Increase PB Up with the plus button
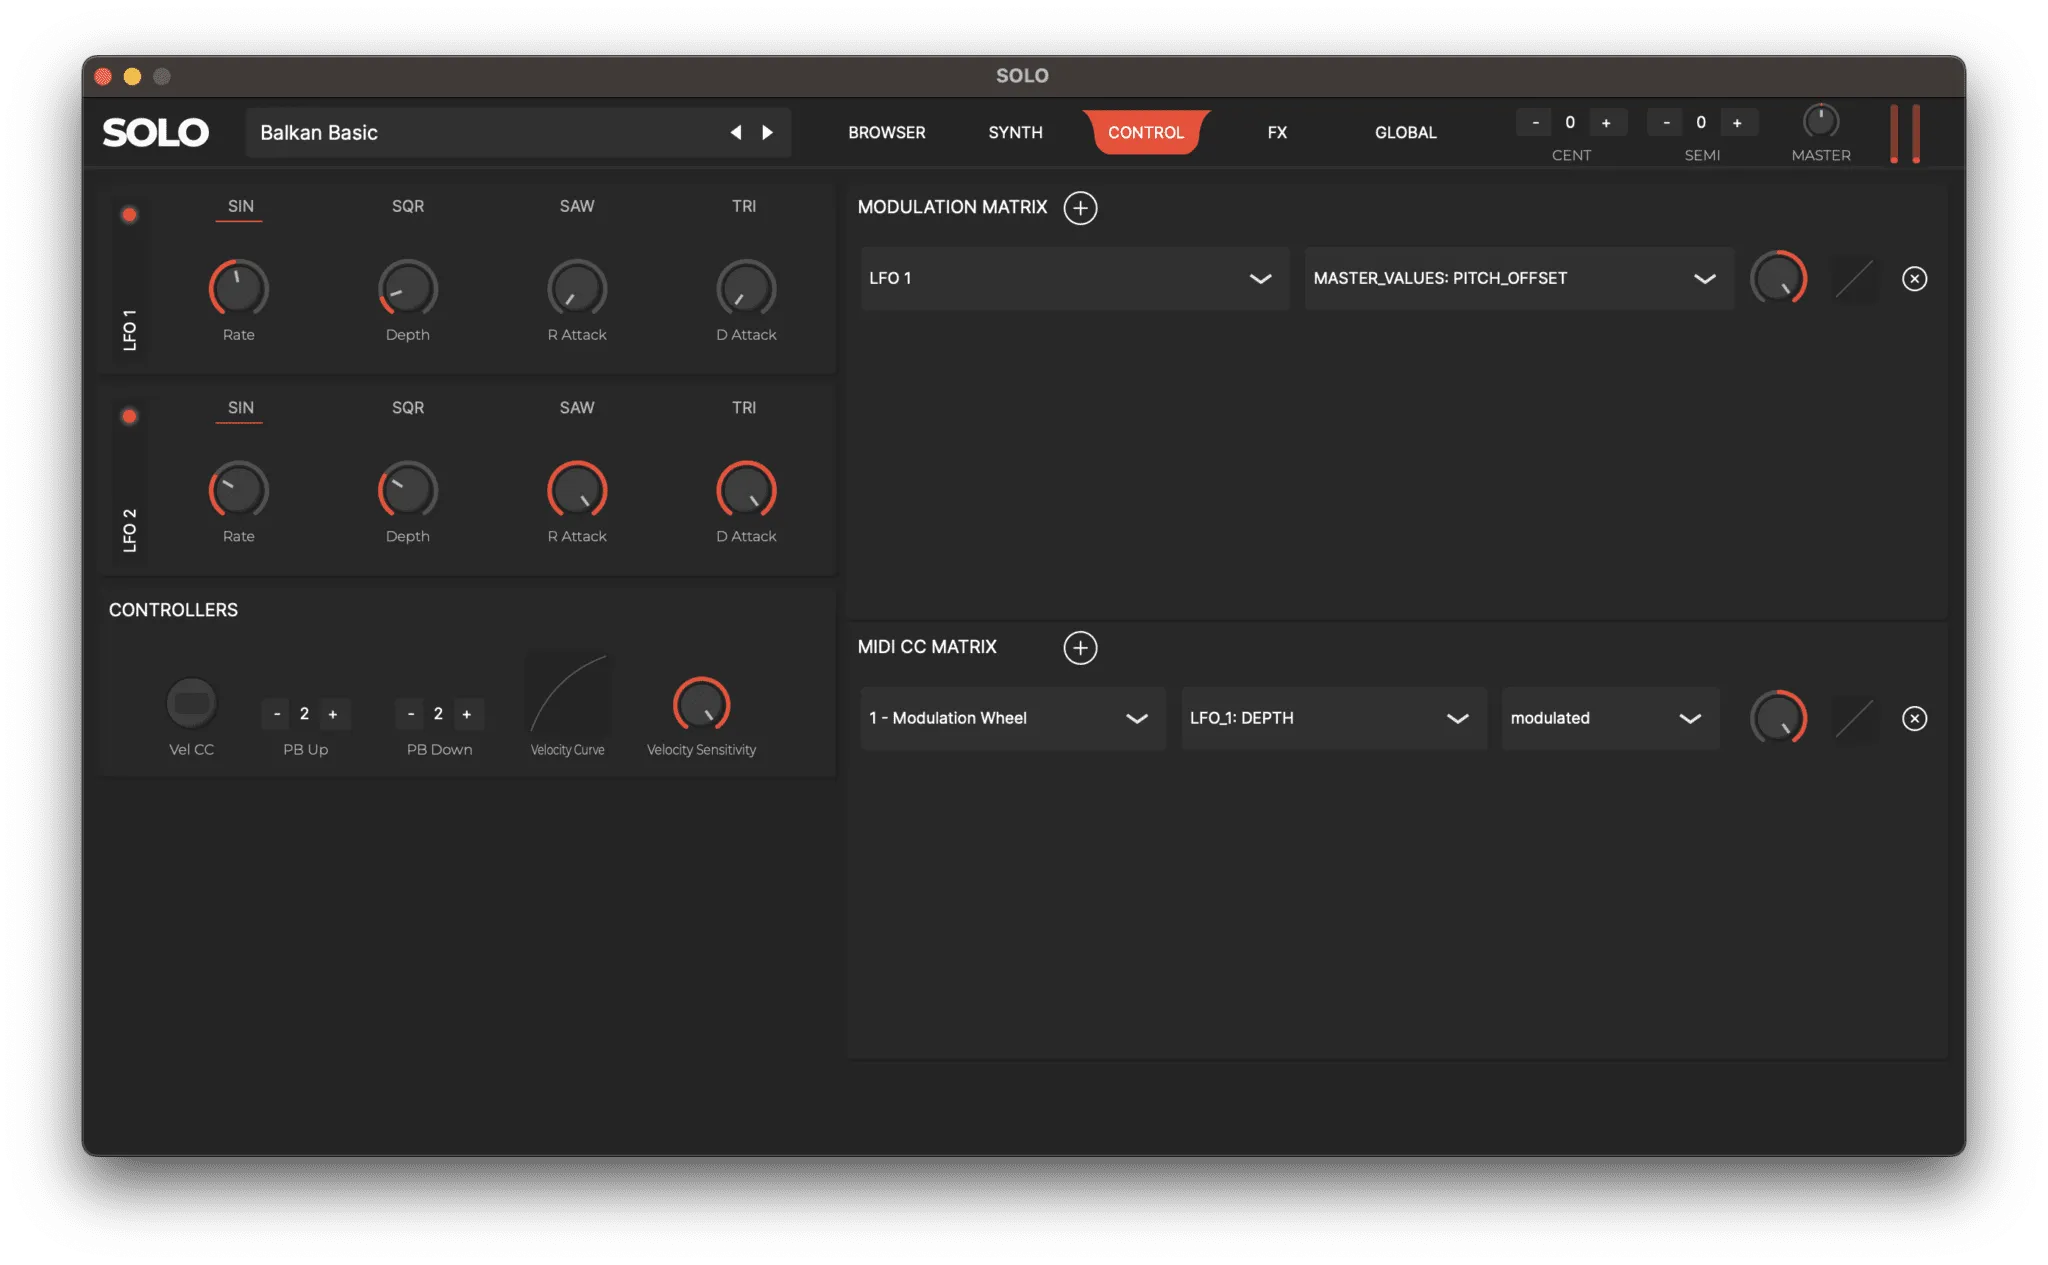 coord(333,714)
